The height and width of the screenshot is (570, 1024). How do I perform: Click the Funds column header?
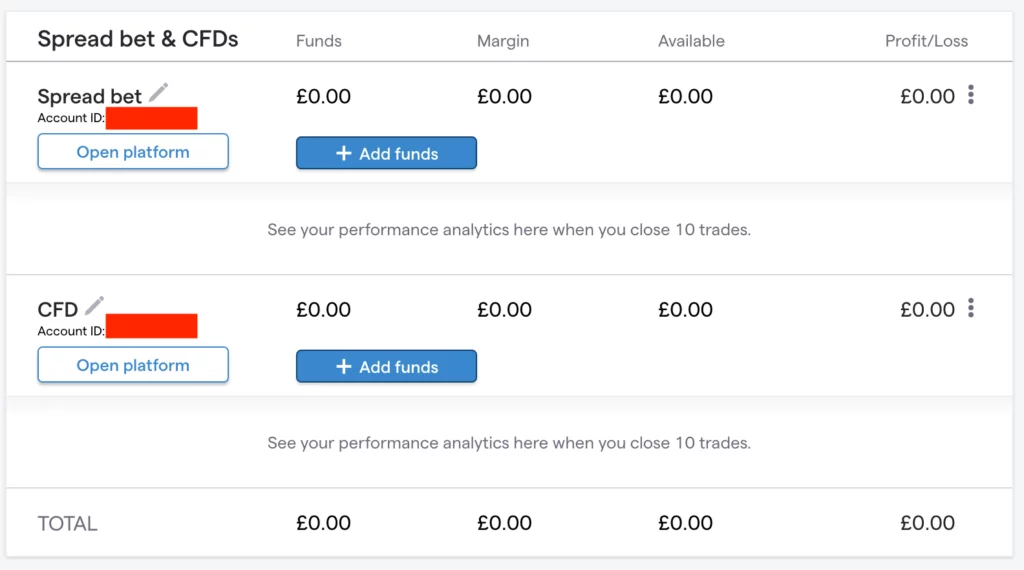pos(319,41)
